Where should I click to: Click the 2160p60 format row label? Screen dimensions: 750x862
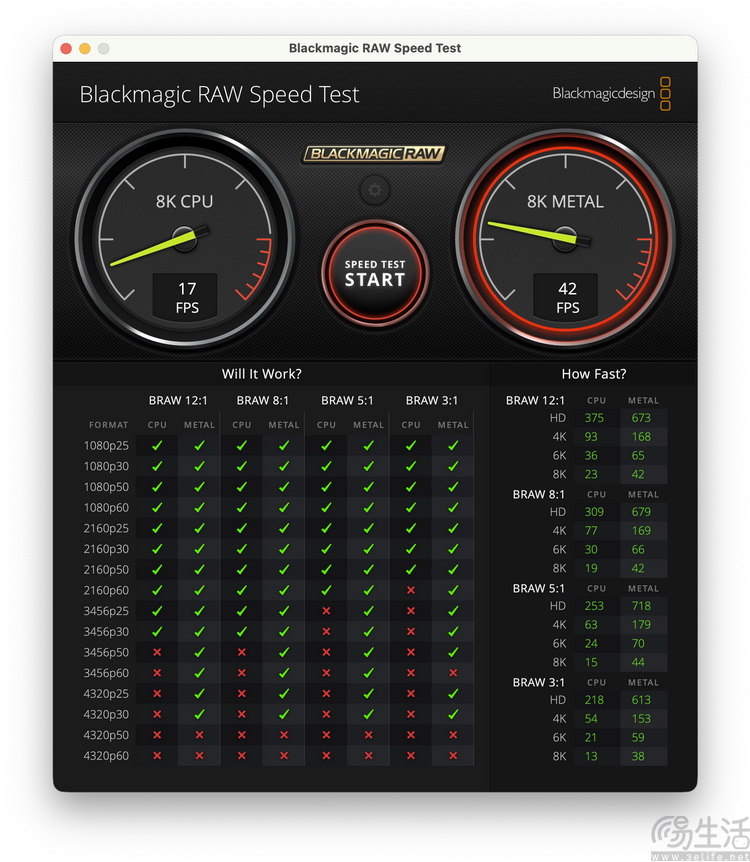(106, 590)
